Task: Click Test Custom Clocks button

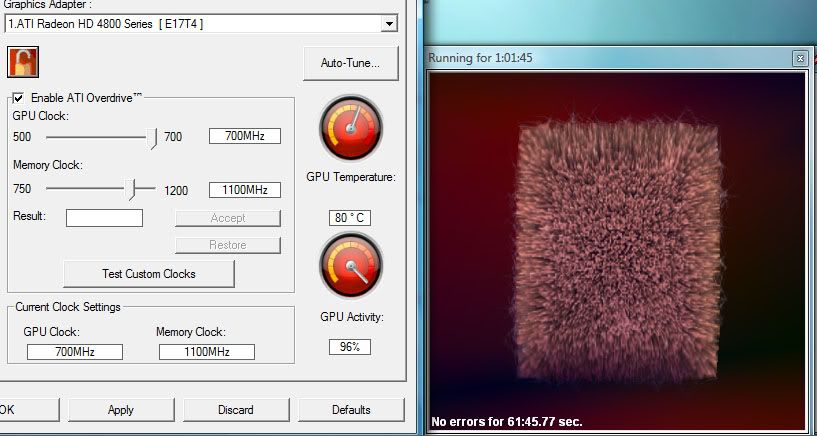Action: (149, 274)
